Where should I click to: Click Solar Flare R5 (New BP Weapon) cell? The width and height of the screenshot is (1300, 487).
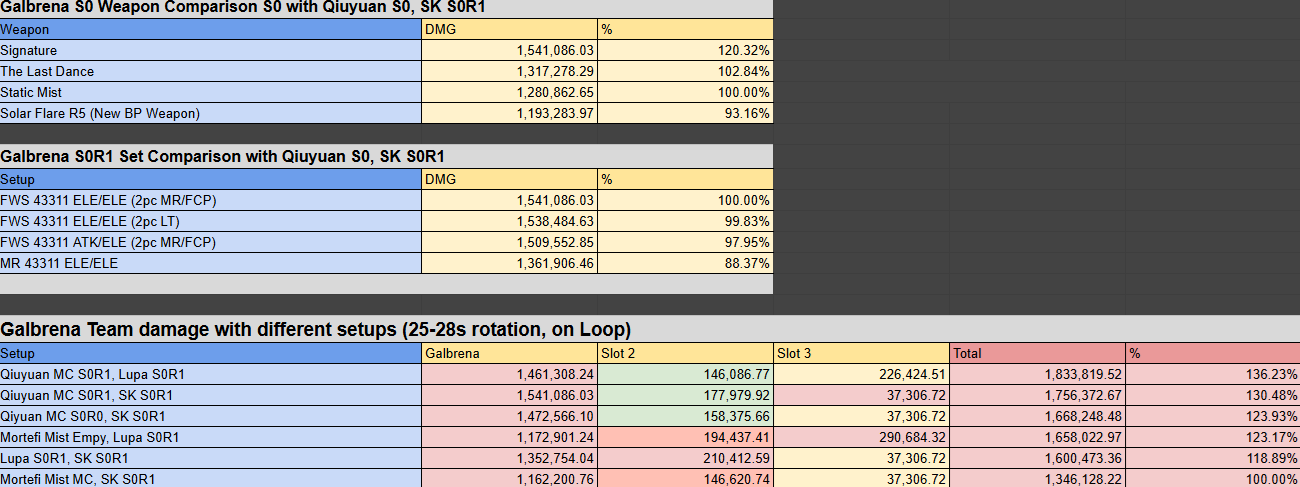(210, 113)
